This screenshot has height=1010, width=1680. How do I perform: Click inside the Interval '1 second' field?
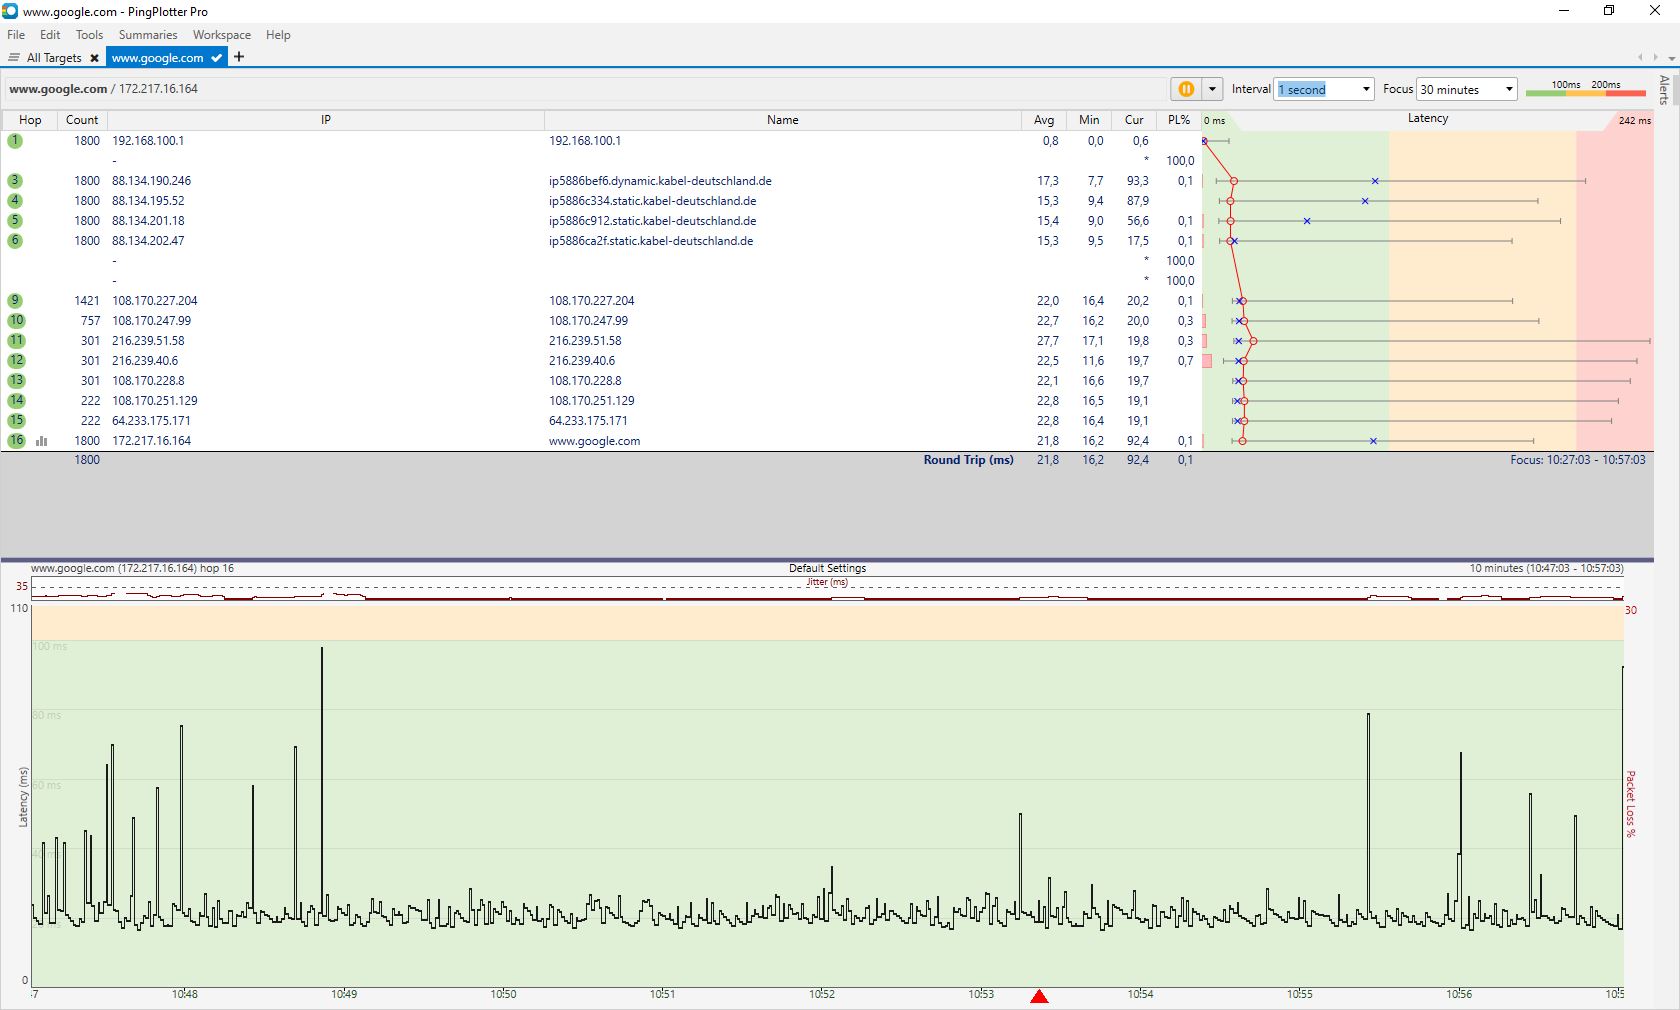[1317, 89]
